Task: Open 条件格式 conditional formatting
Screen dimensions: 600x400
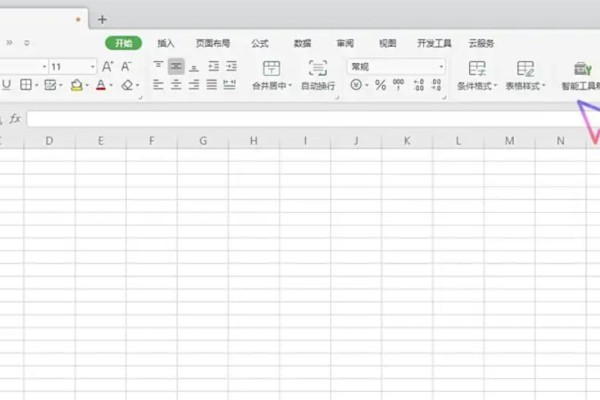Action: (x=477, y=75)
